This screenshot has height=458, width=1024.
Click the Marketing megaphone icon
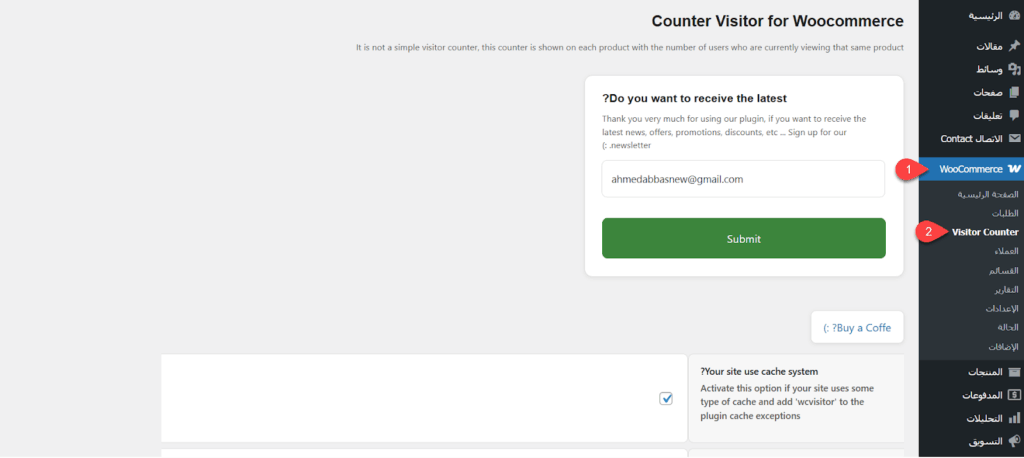point(1014,441)
